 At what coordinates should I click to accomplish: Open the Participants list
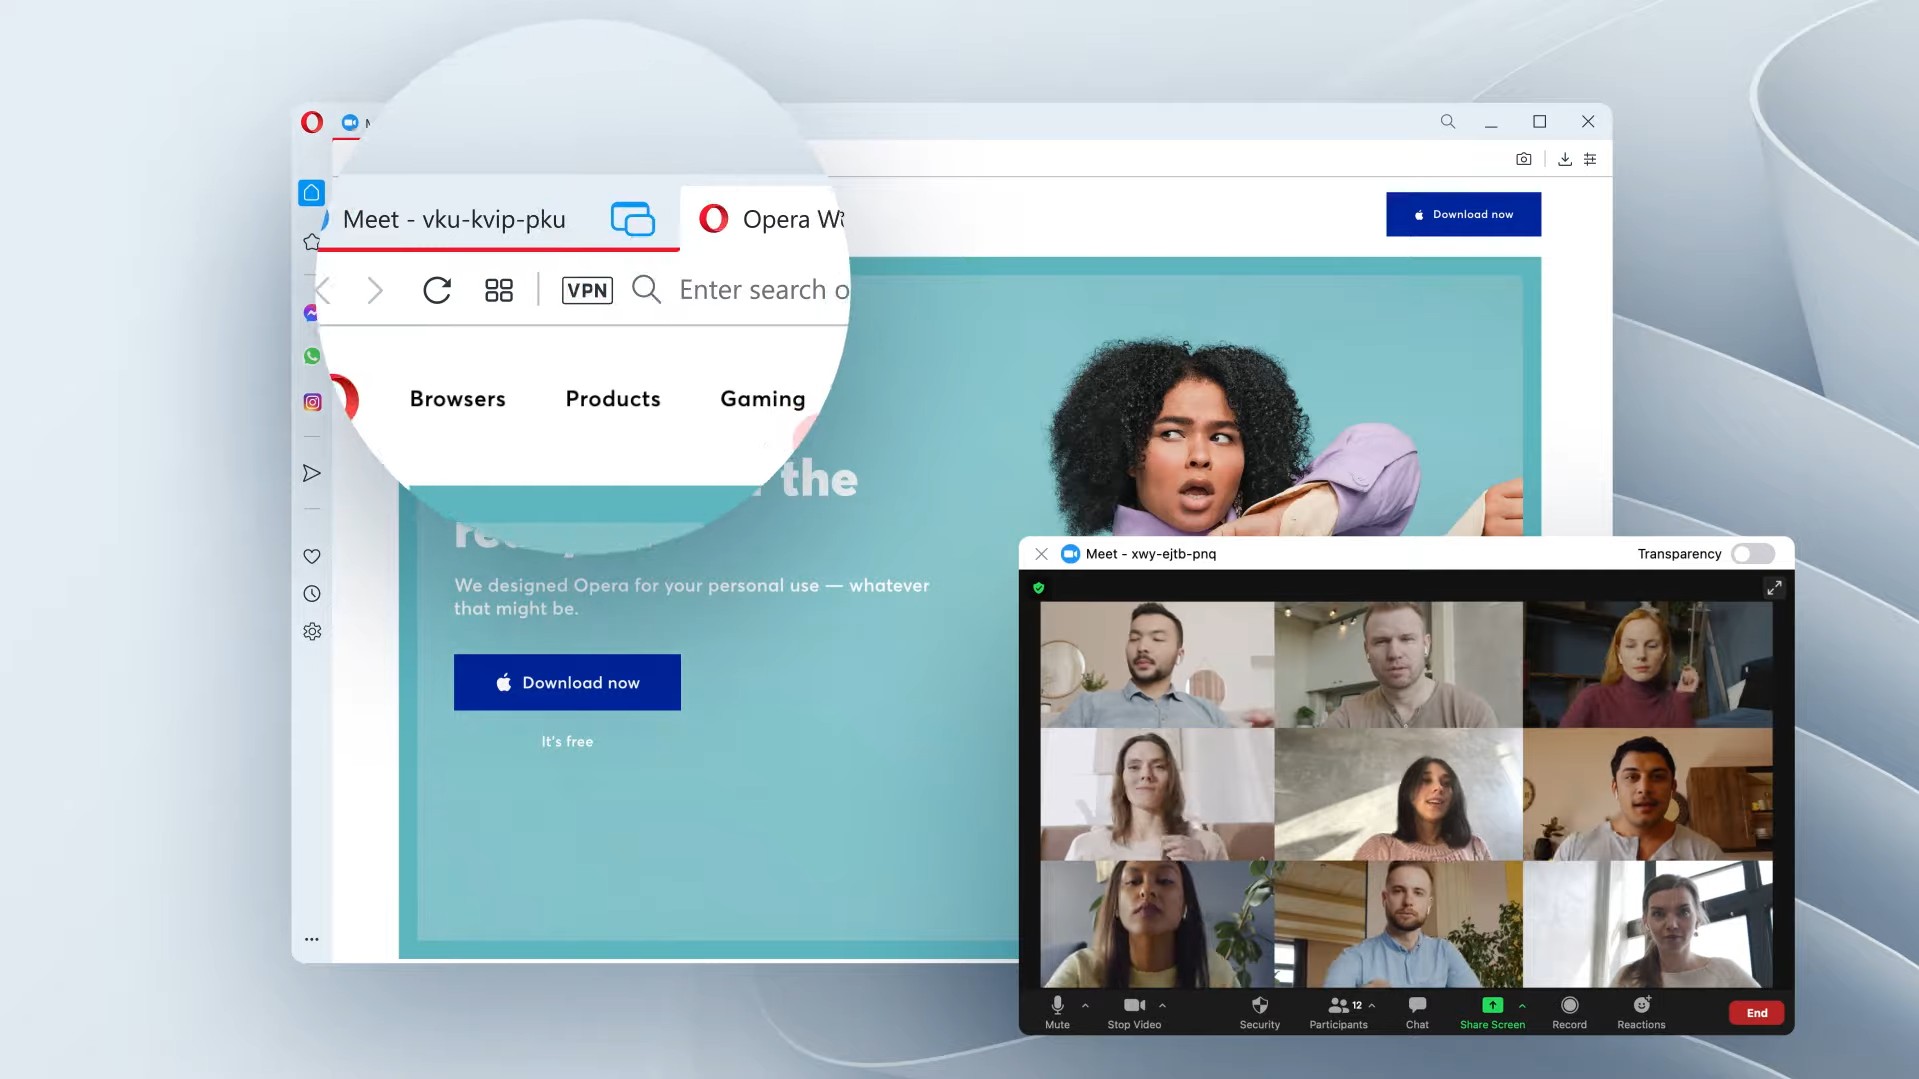tap(1338, 1012)
